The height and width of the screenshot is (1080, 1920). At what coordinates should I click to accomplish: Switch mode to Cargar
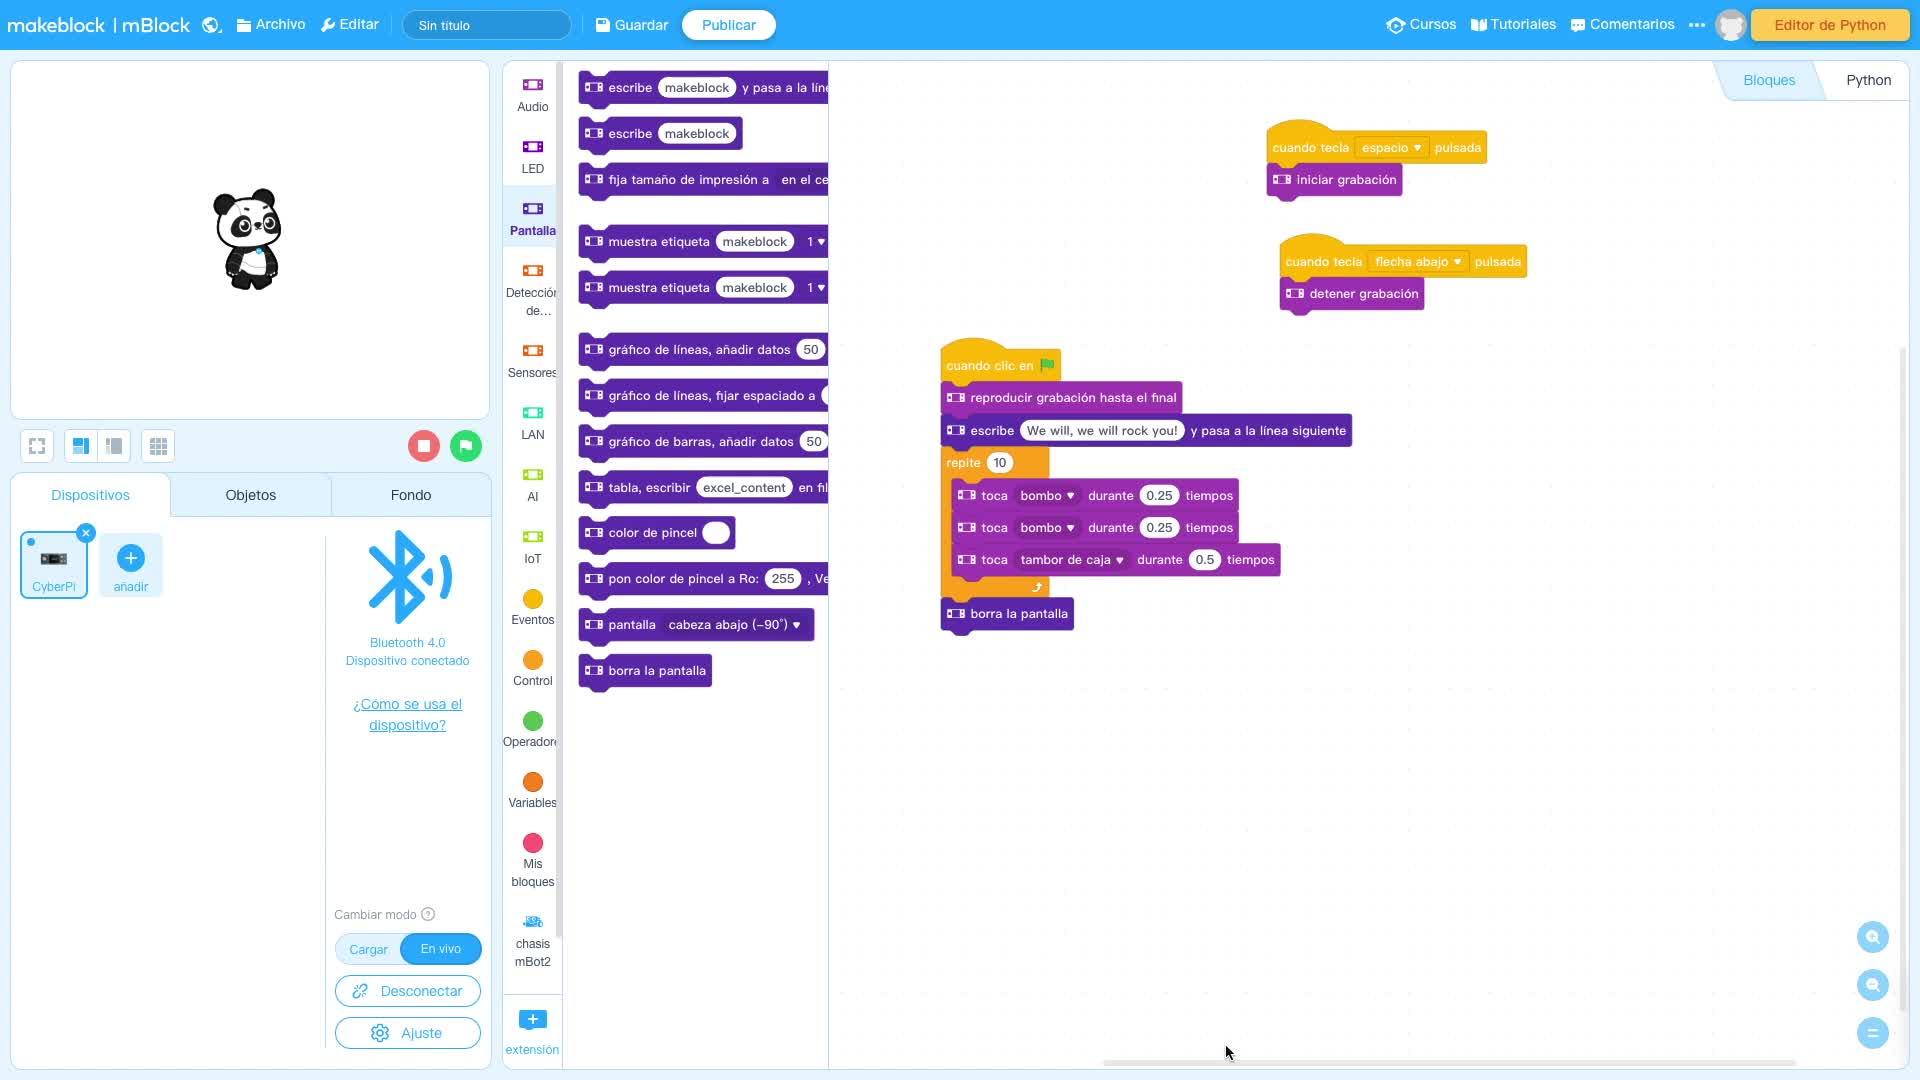[x=368, y=949]
